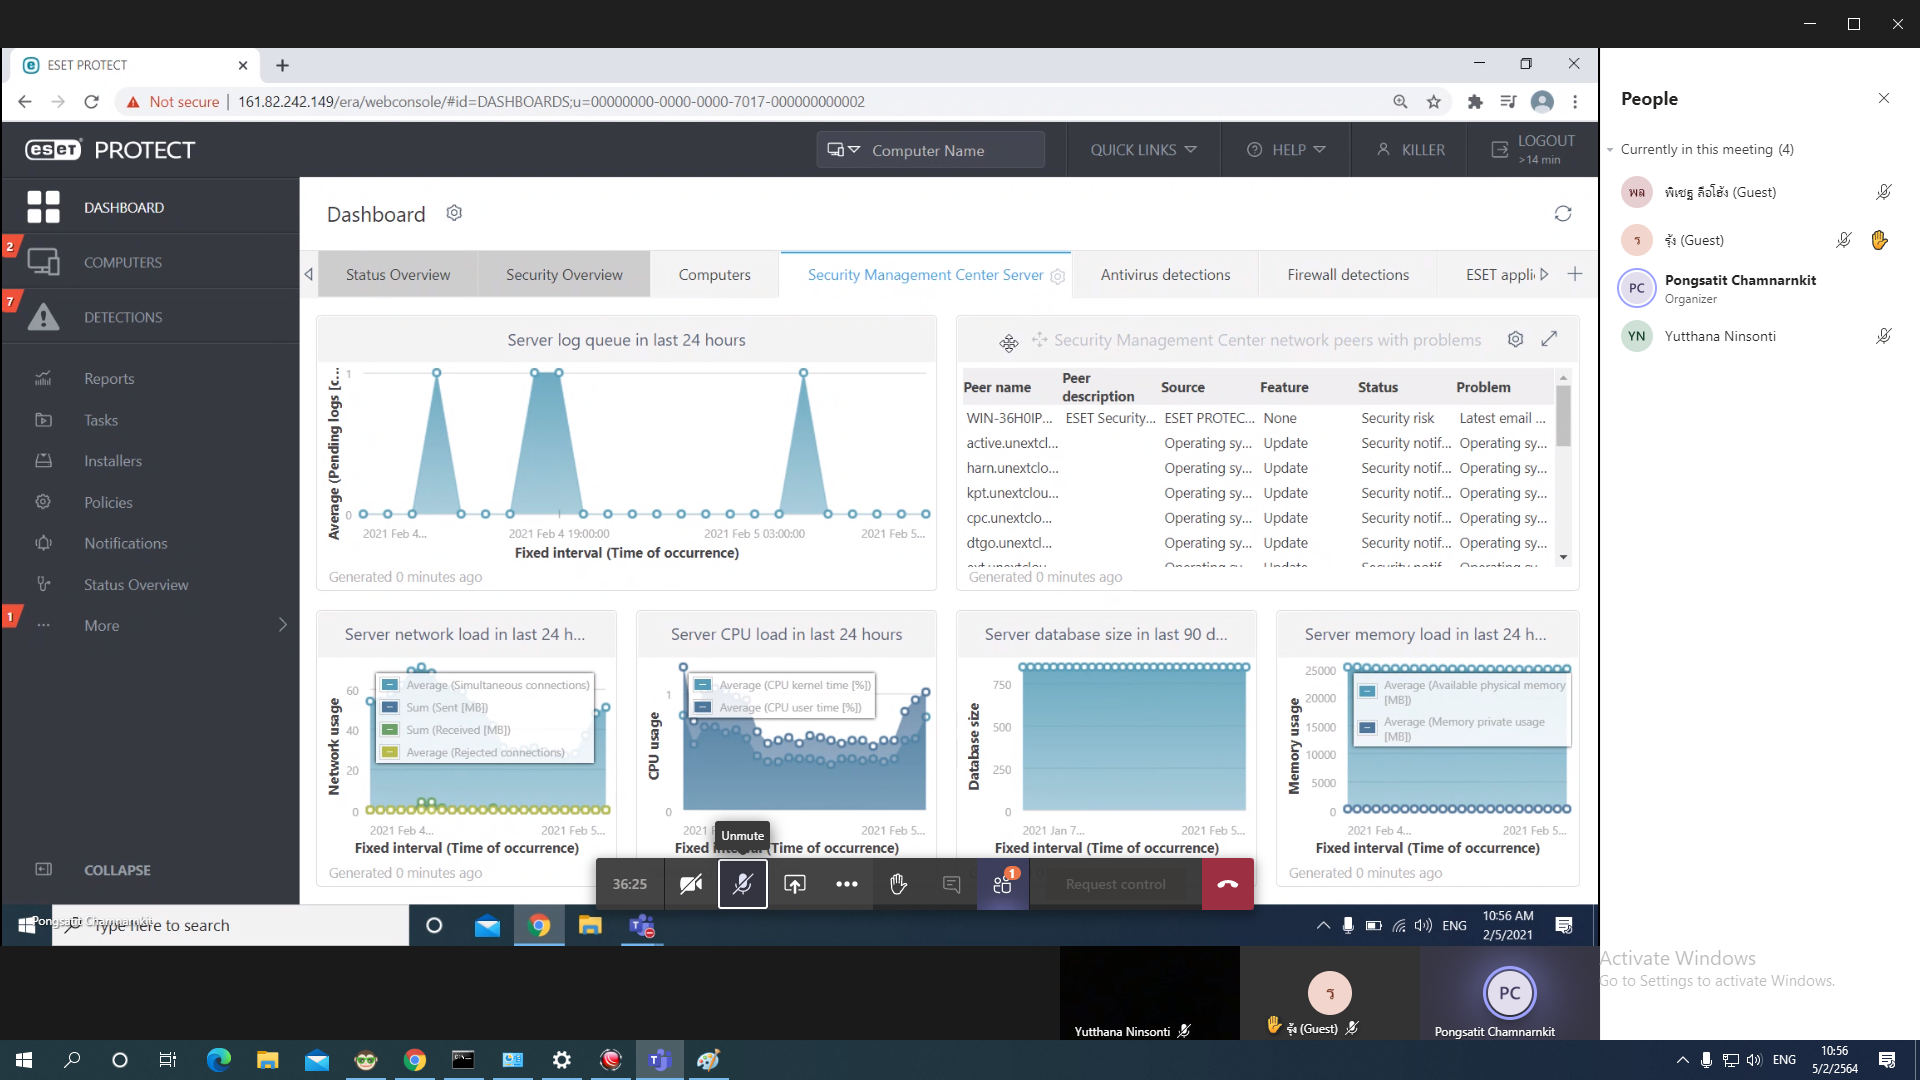Expand the More sidebar submenu
The image size is (1920, 1080).
[x=283, y=625]
